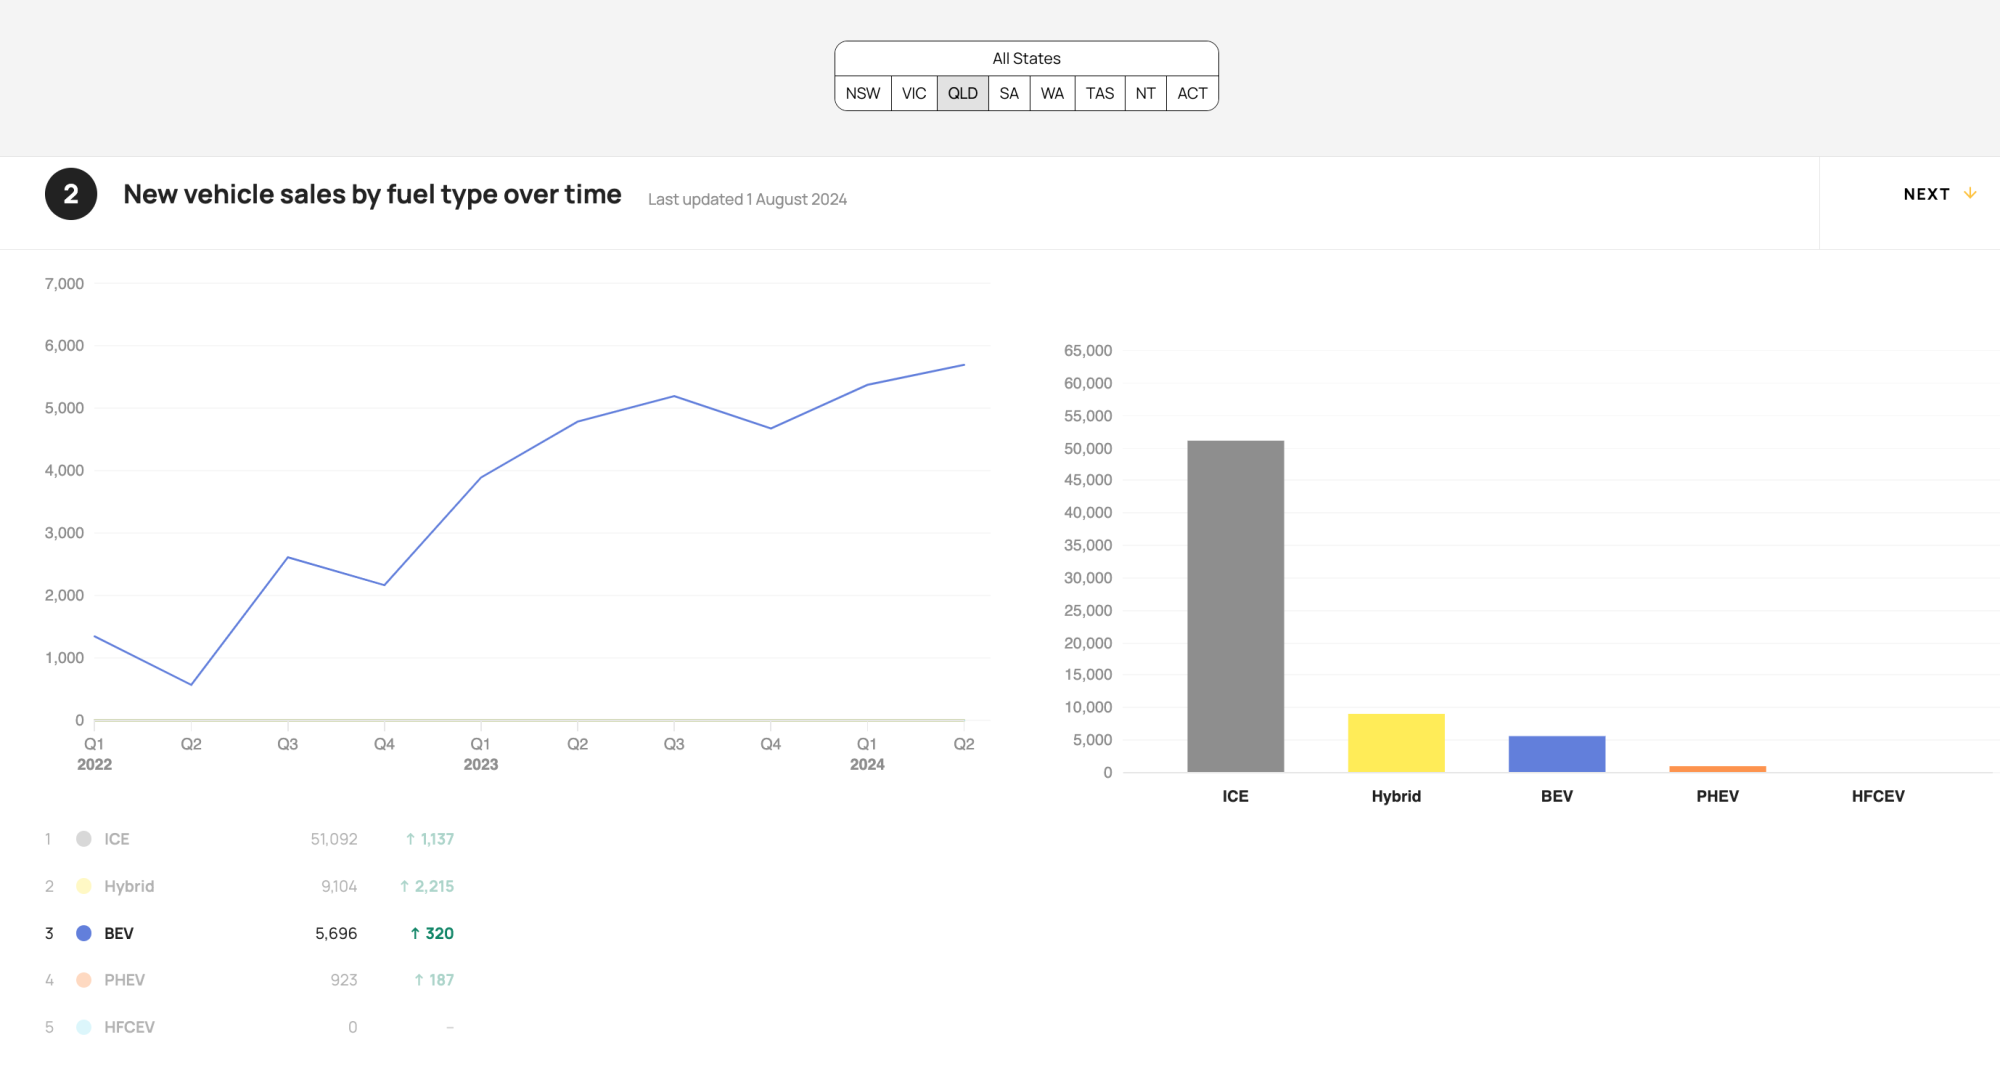Viewport: 2000px width, 1069px height.
Task: Switch to VIC state filter
Action: pos(914,93)
